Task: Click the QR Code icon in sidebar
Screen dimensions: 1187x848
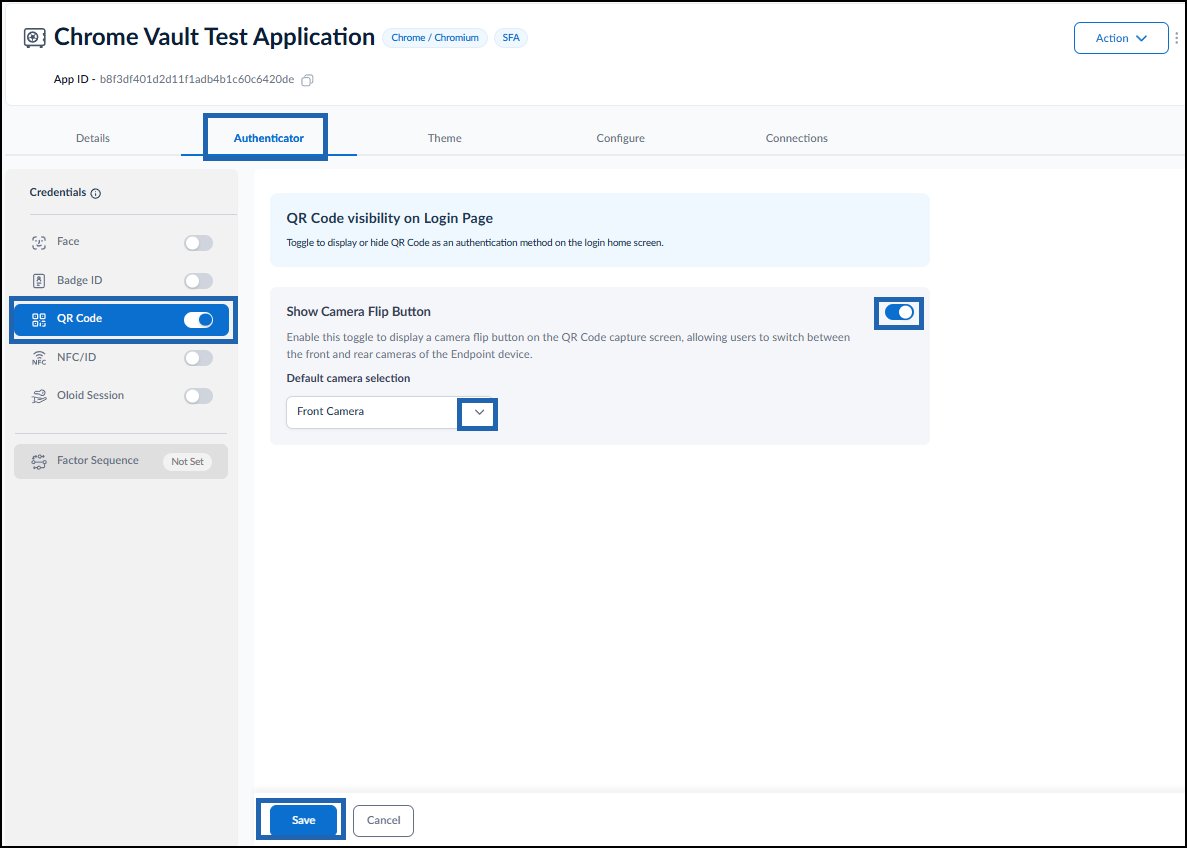Action: (x=39, y=320)
